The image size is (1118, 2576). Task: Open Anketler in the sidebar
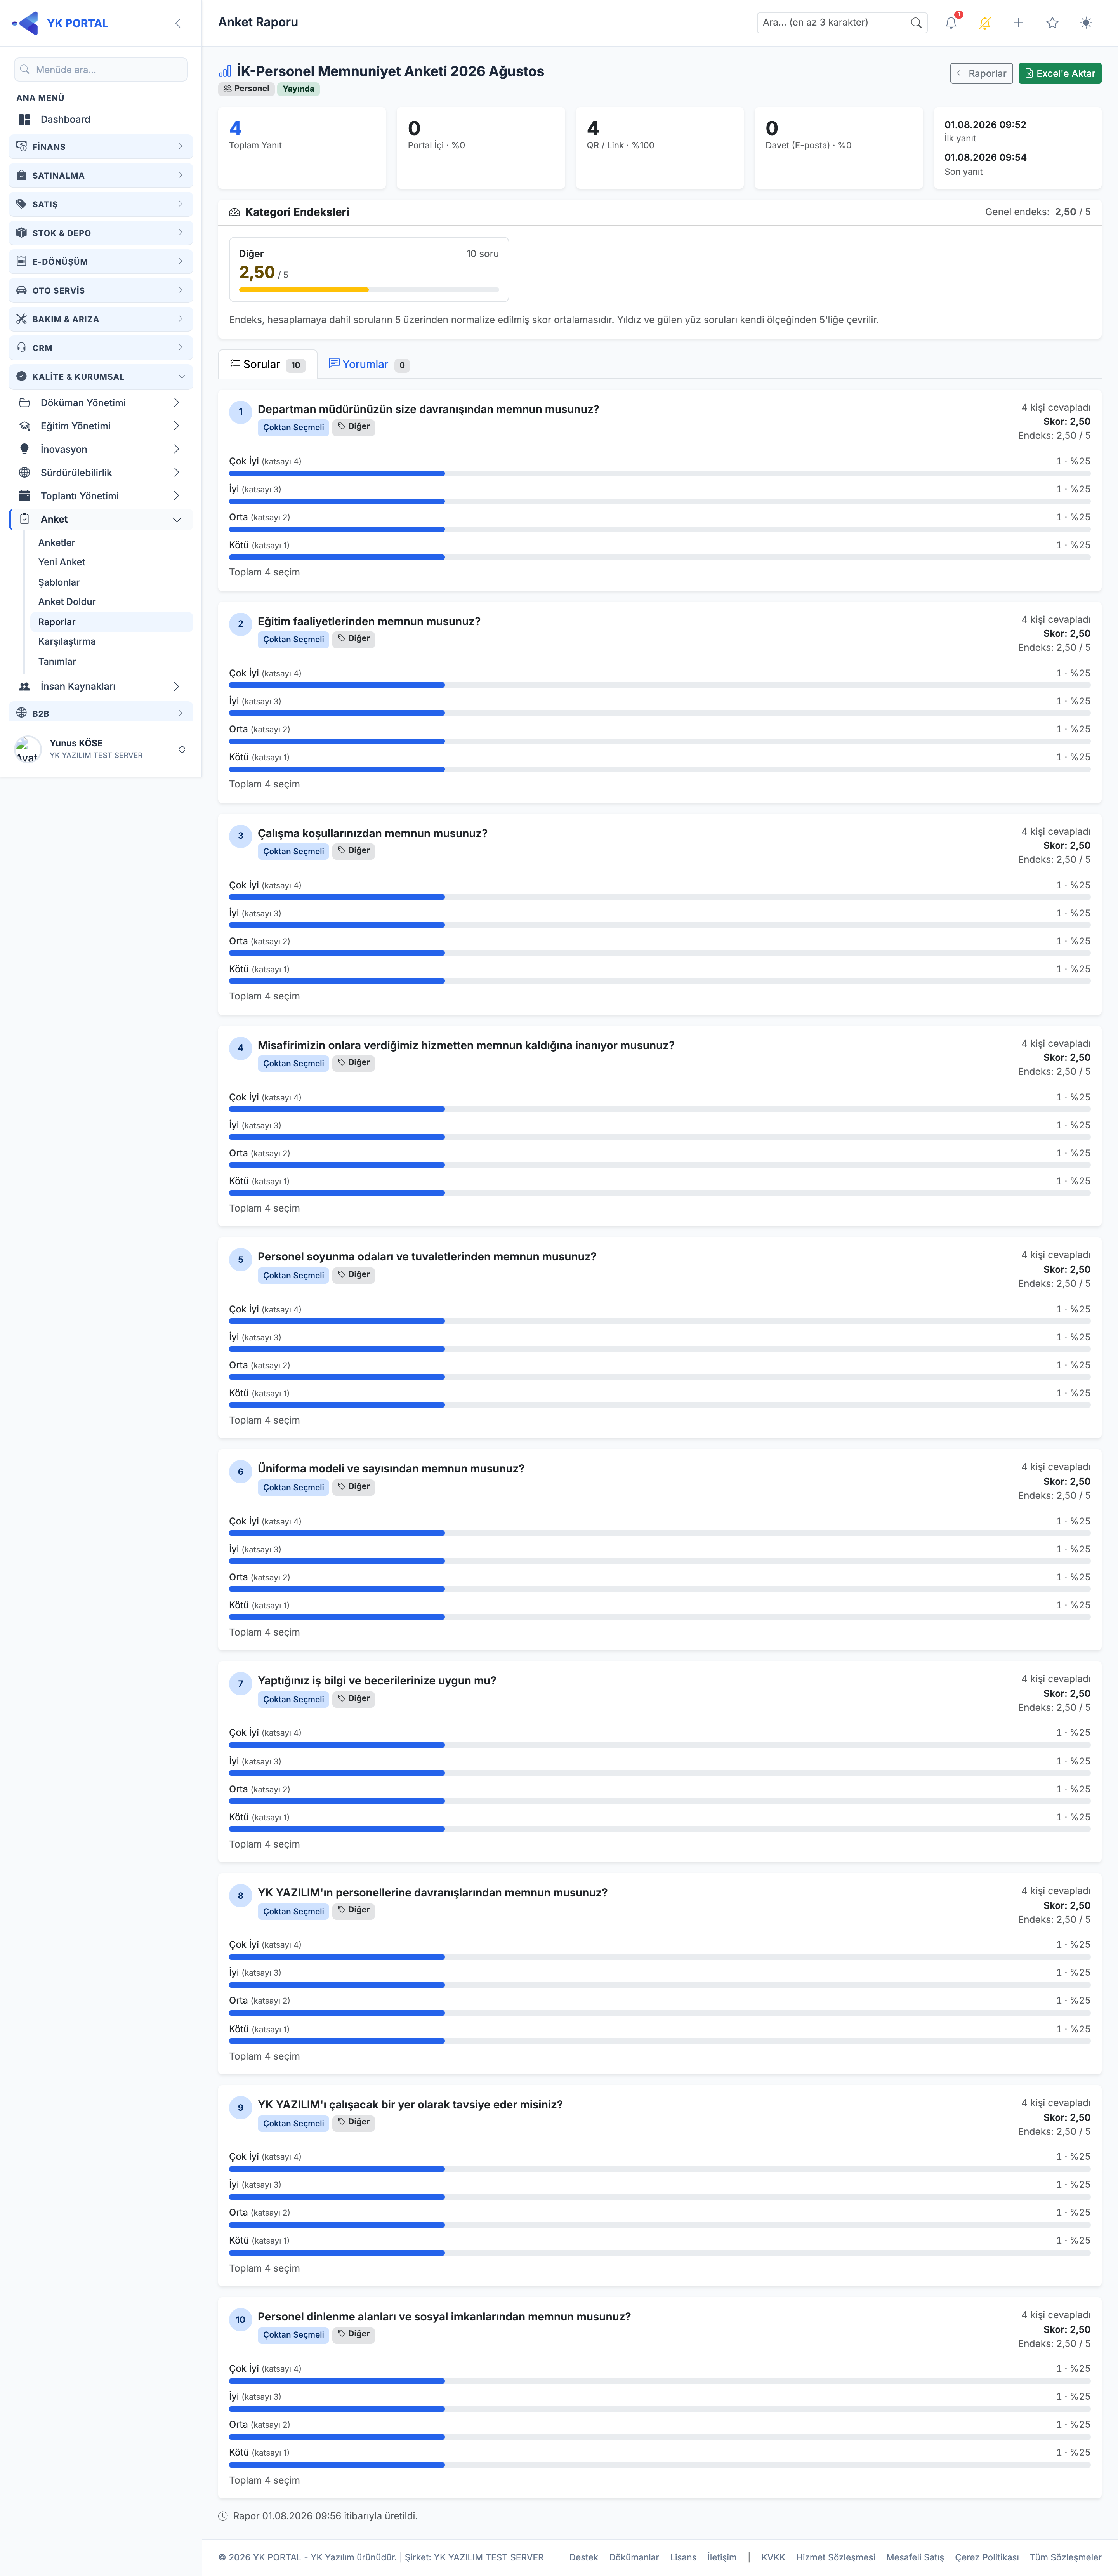point(57,543)
